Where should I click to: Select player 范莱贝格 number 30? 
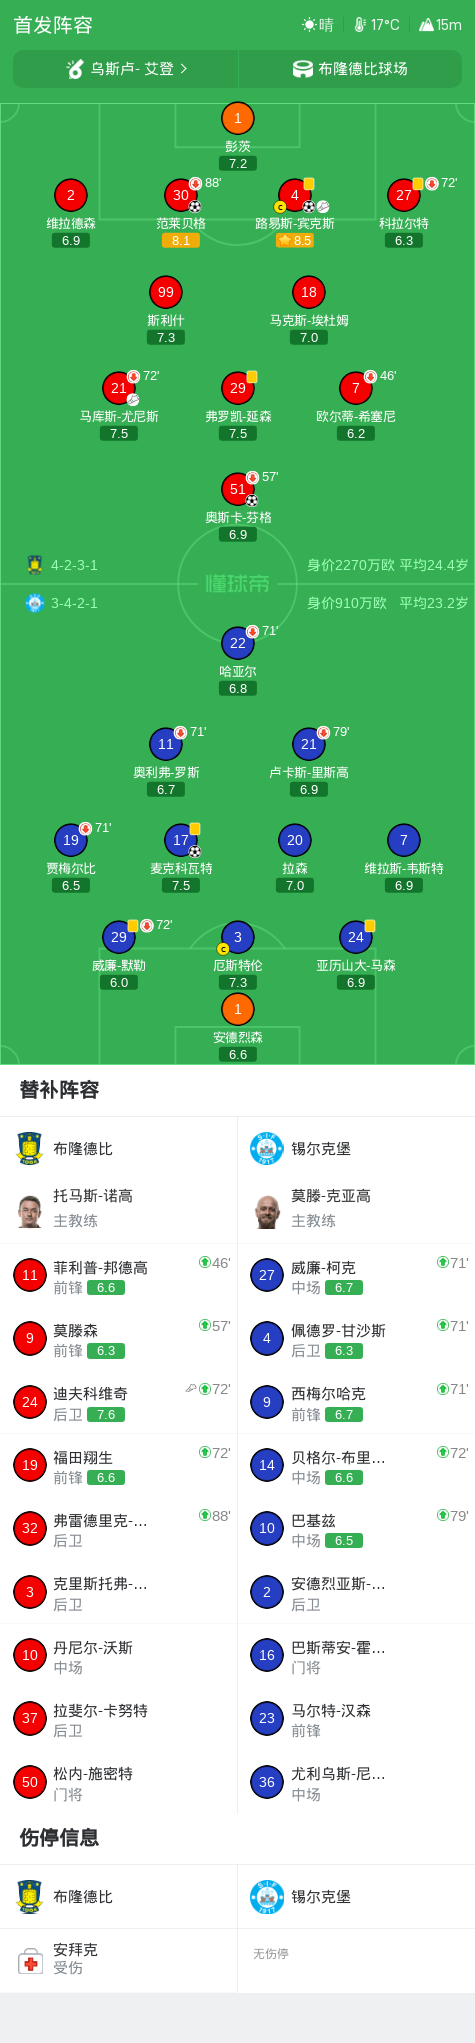[x=181, y=195]
